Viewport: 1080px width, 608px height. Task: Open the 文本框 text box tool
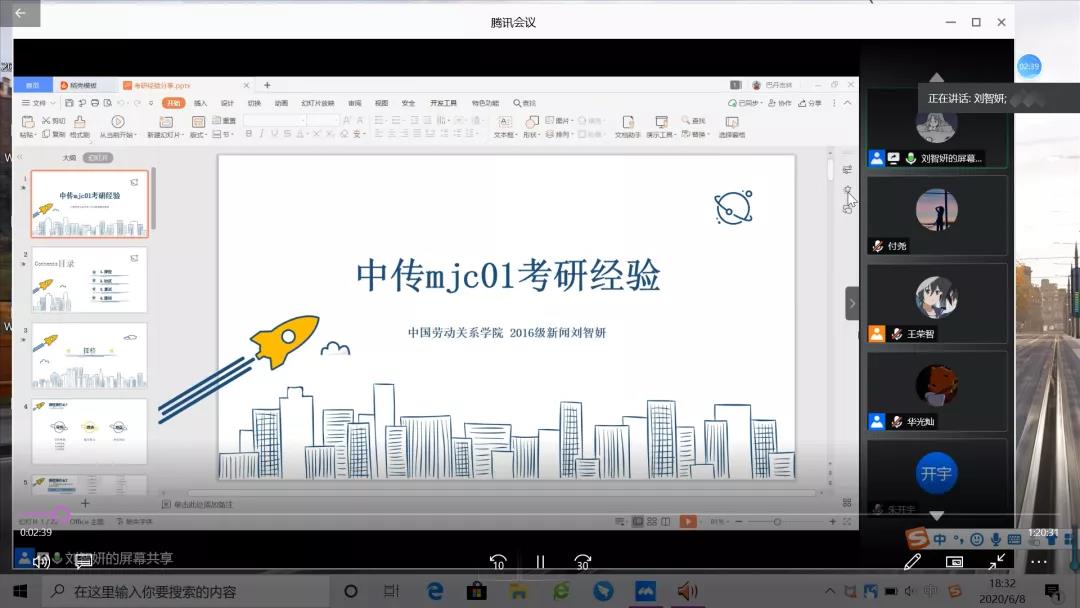tap(505, 127)
